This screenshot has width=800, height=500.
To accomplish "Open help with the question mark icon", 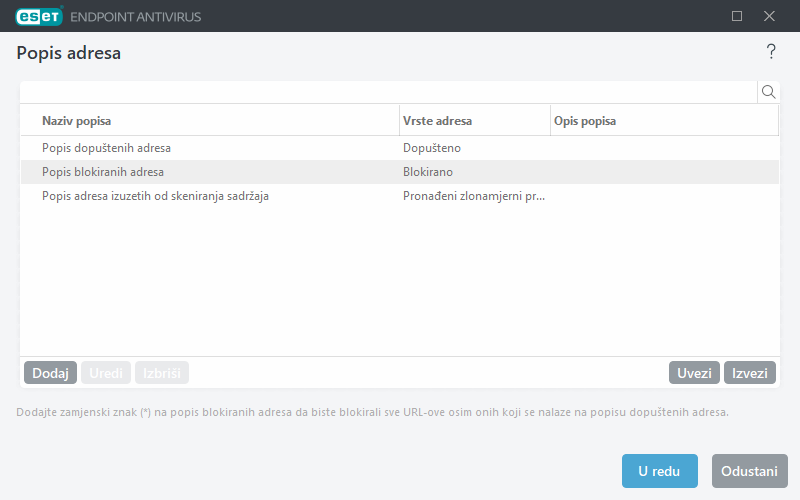I will click(x=770, y=52).
